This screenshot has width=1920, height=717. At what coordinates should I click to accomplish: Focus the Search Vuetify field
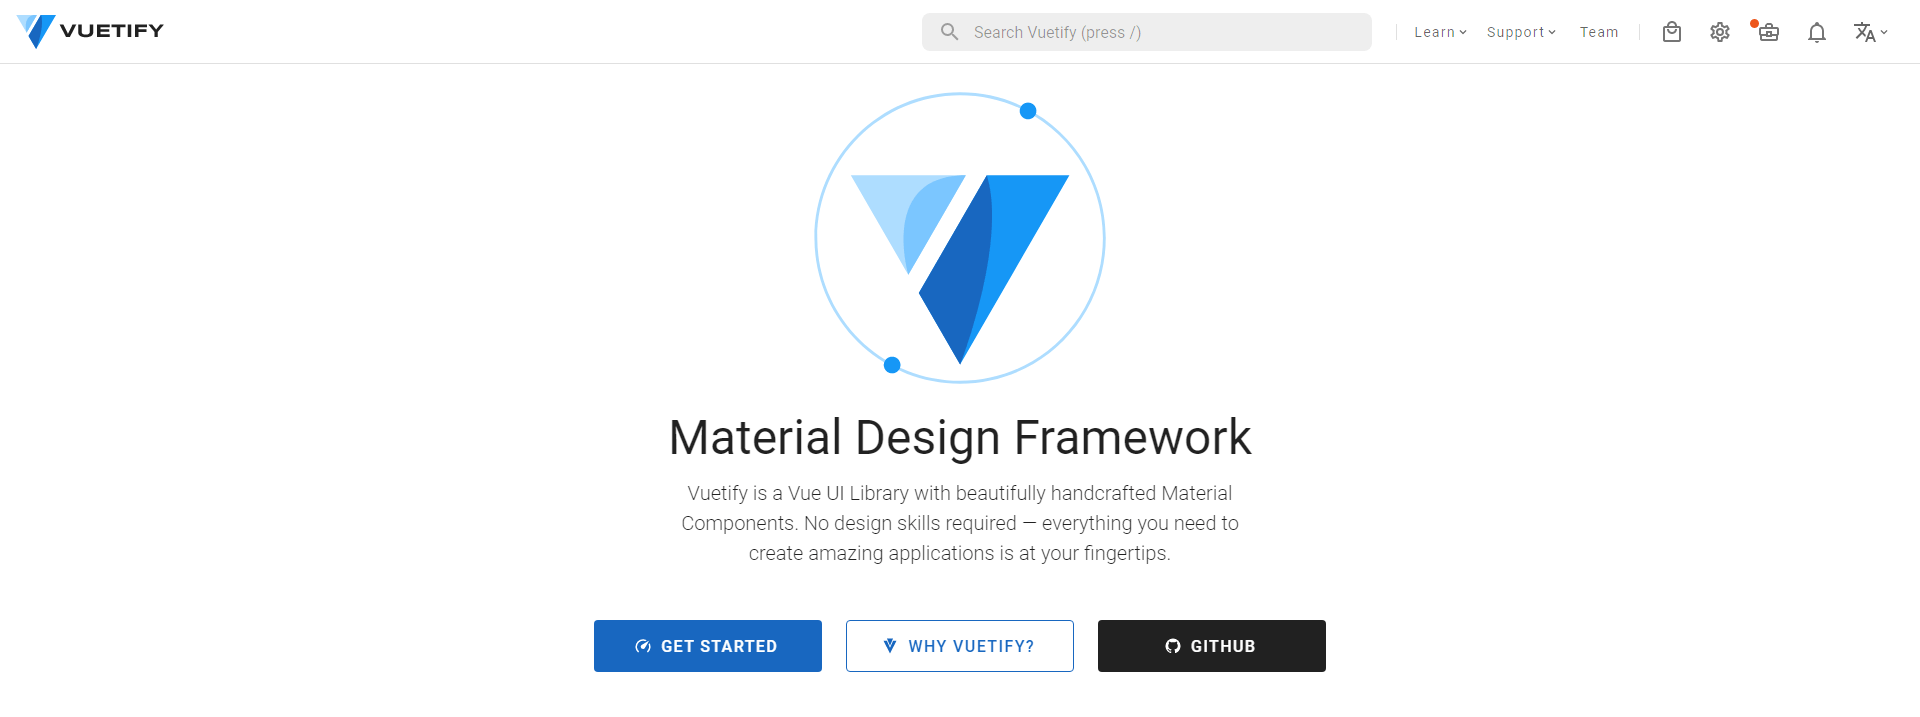click(1147, 32)
